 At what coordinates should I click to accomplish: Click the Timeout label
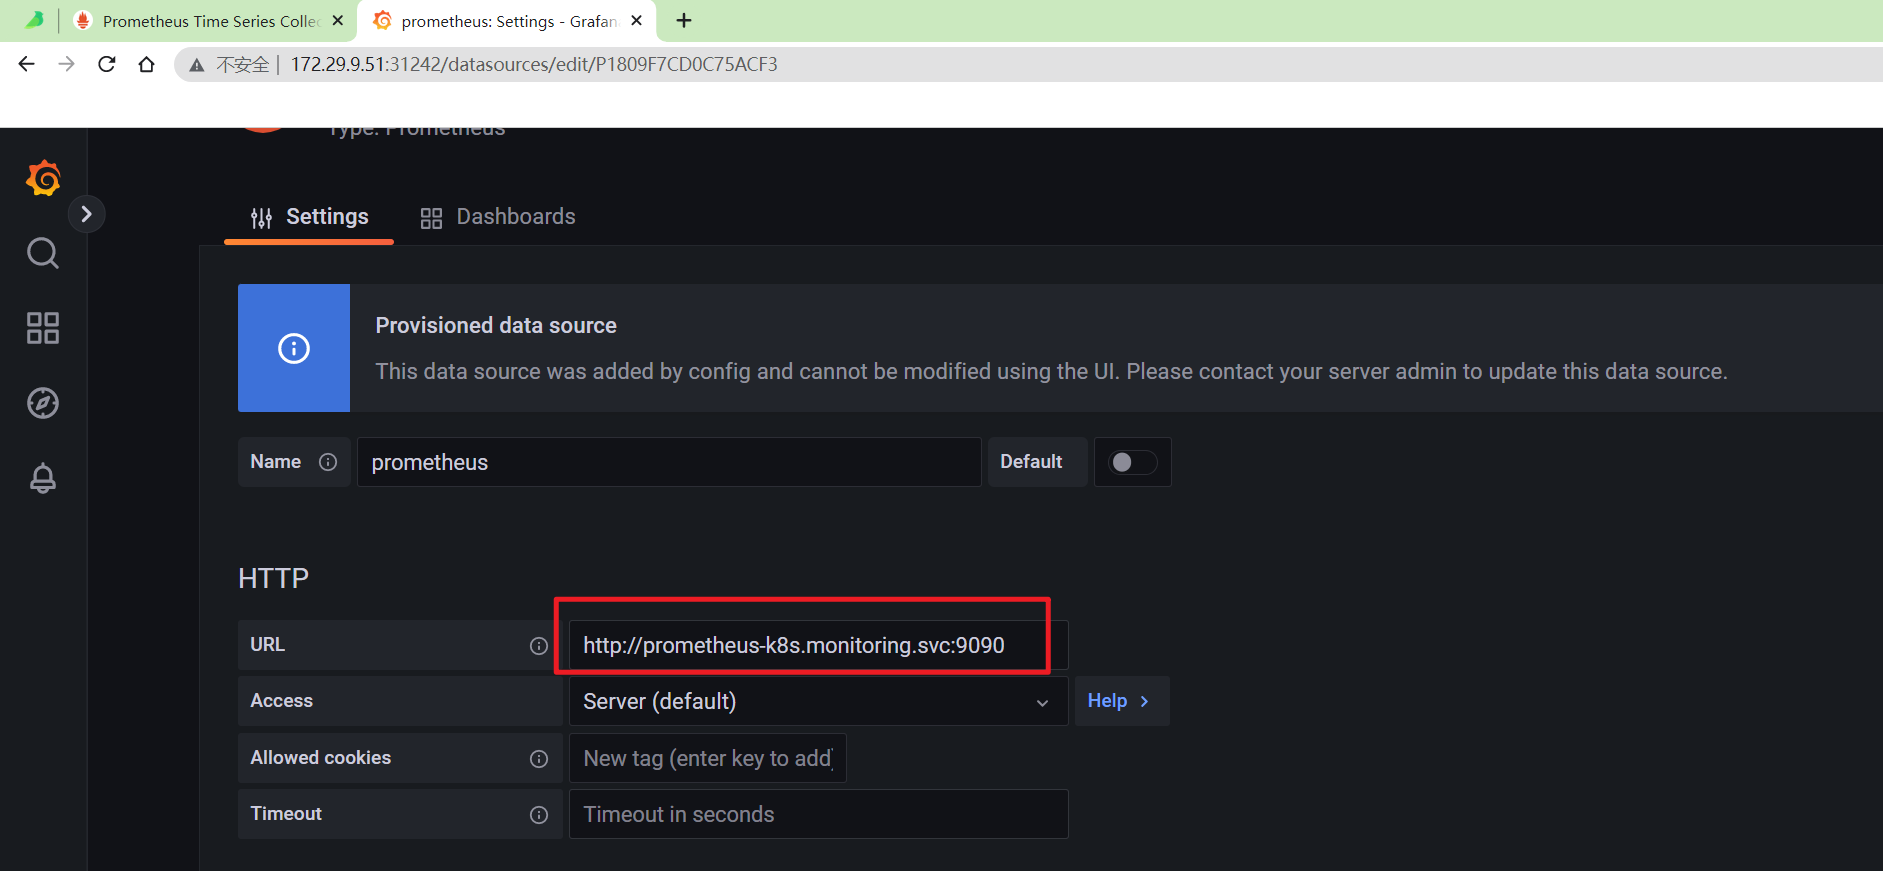(x=286, y=814)
